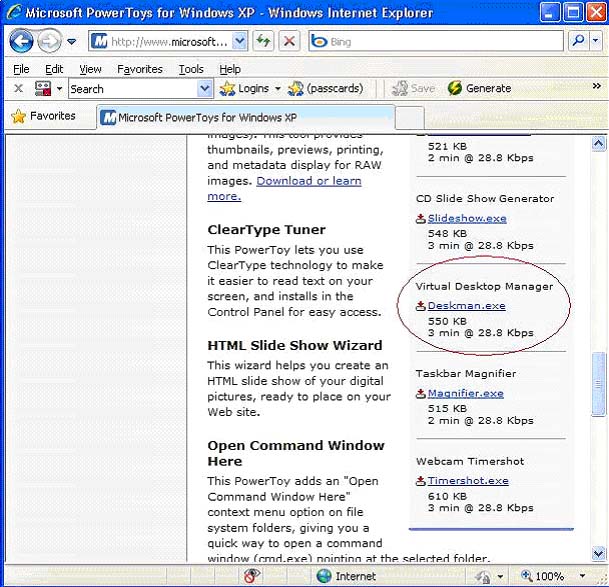Click the scrollbar up arrow
This screenshot has width=609, height=587.
[599, 144]
